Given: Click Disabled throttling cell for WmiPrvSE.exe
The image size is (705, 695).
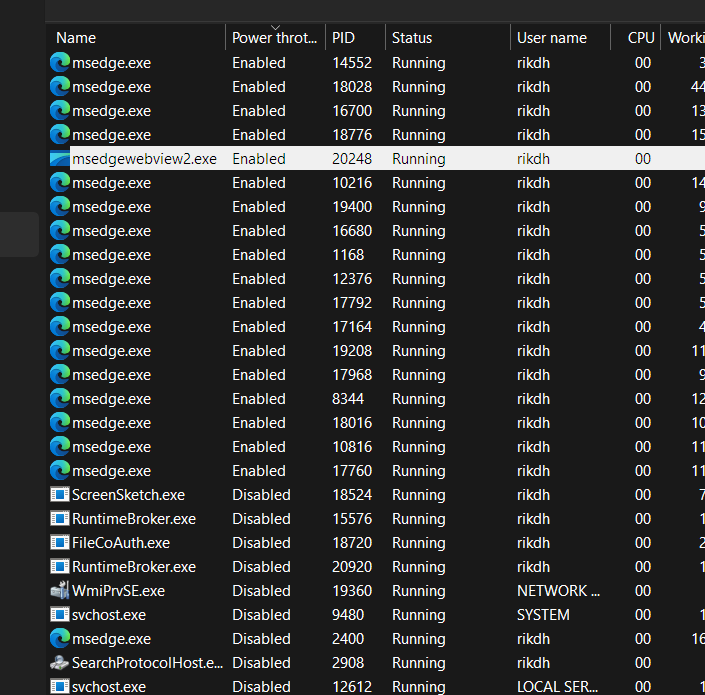Looking at the screenshot, I should pyautogui.click(x=261, y=591).
